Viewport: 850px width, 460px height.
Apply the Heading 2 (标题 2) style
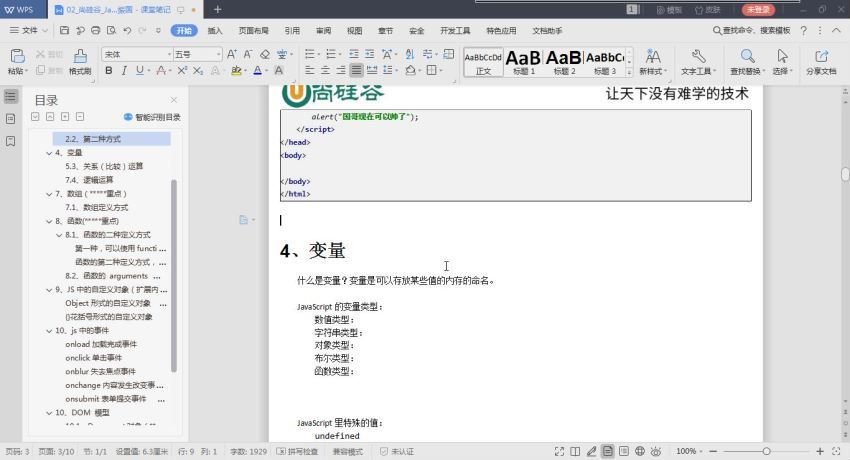(x=564, y=62)
